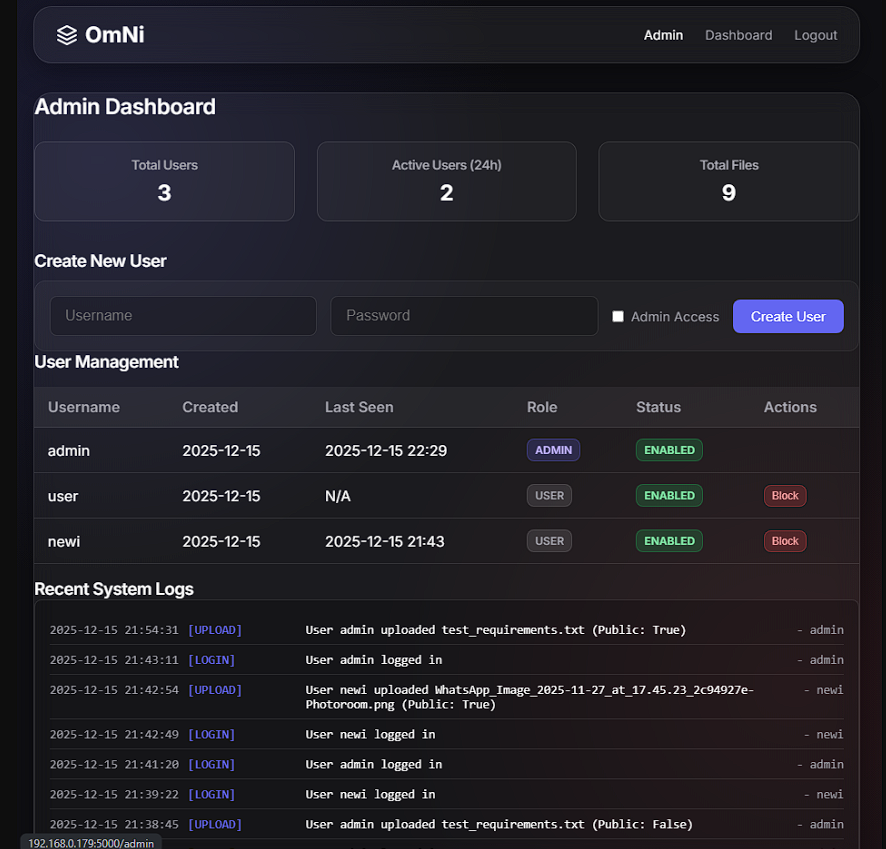
Task: Click ENABLED status badge for admin
Action: pyautogui.click(x=669, y=450)
